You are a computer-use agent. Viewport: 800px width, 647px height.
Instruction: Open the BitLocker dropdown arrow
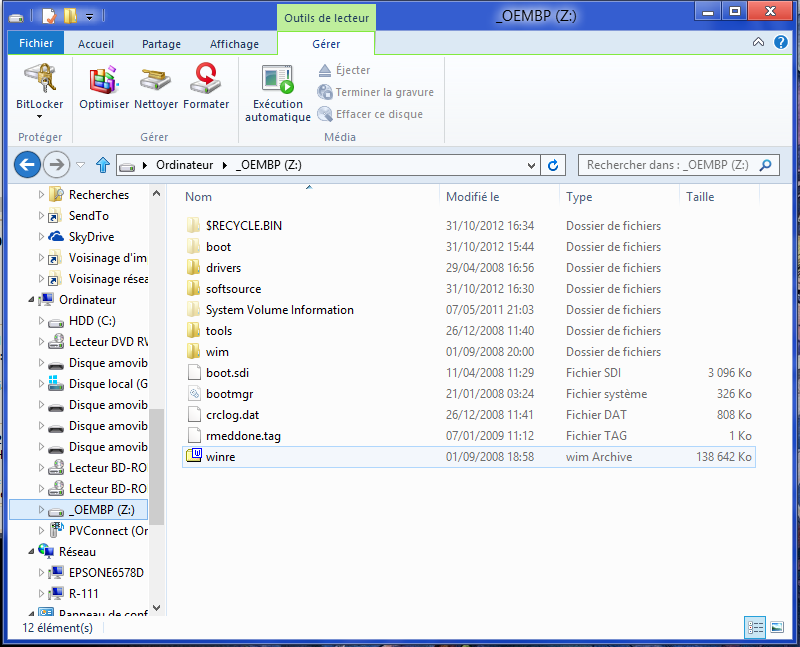pos(39,117)
